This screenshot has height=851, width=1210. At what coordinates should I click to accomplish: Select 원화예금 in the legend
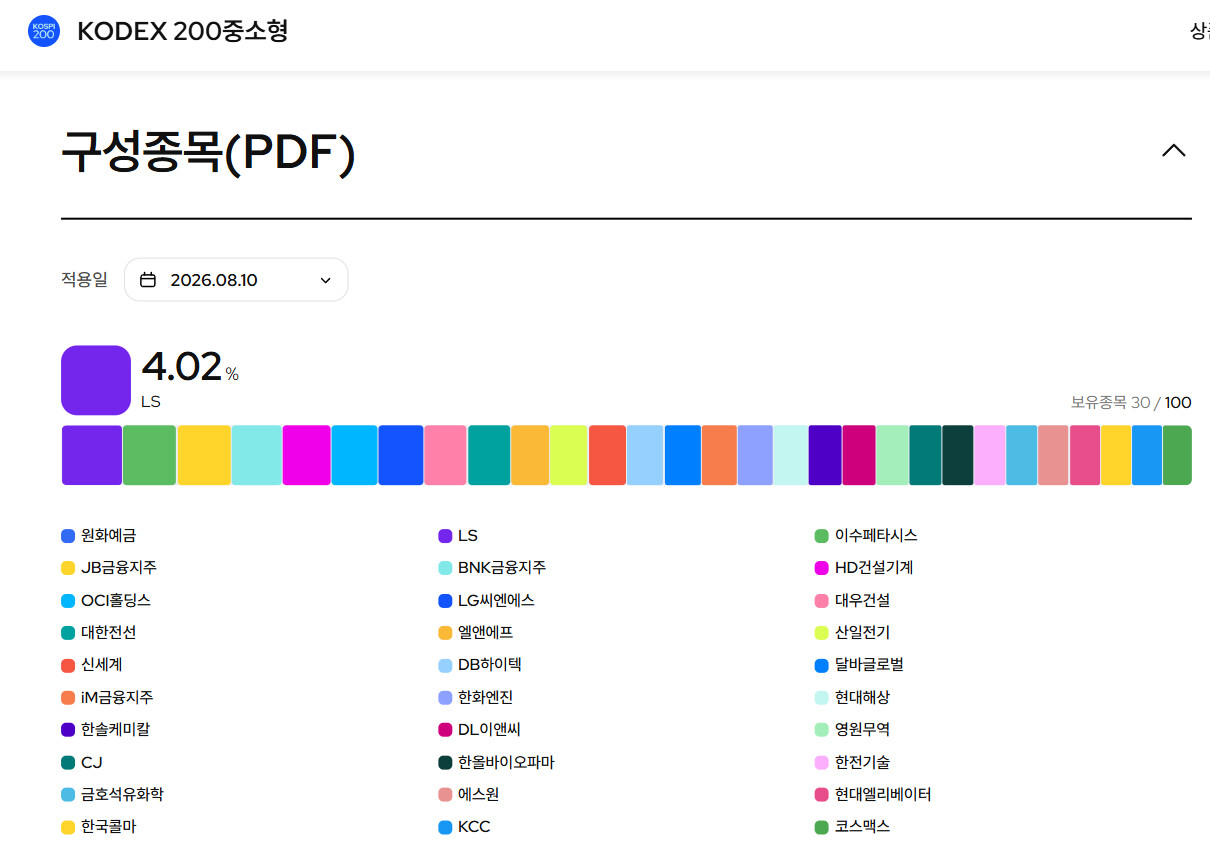99,536
